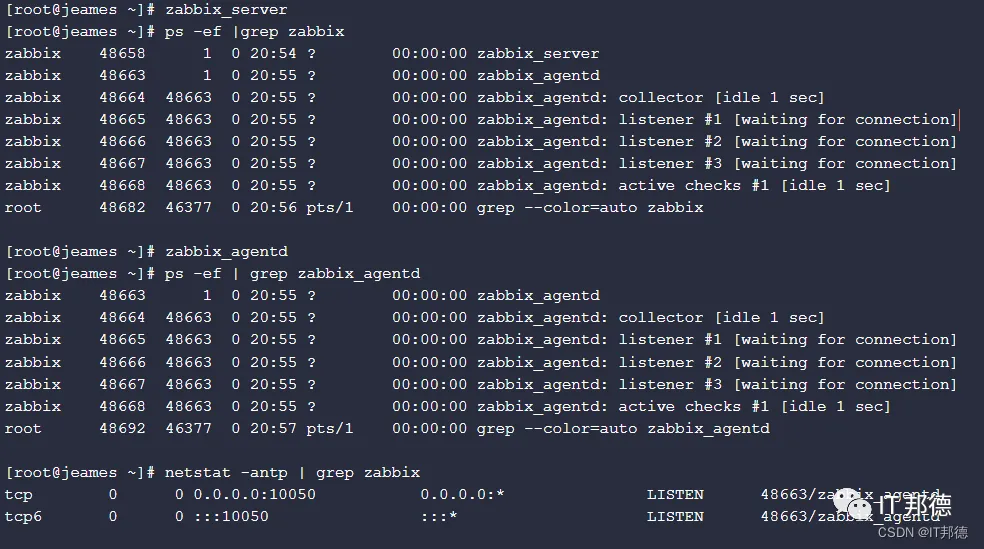
Task: Click the :::10050 tcp6 local address
Action: [231, 517]
